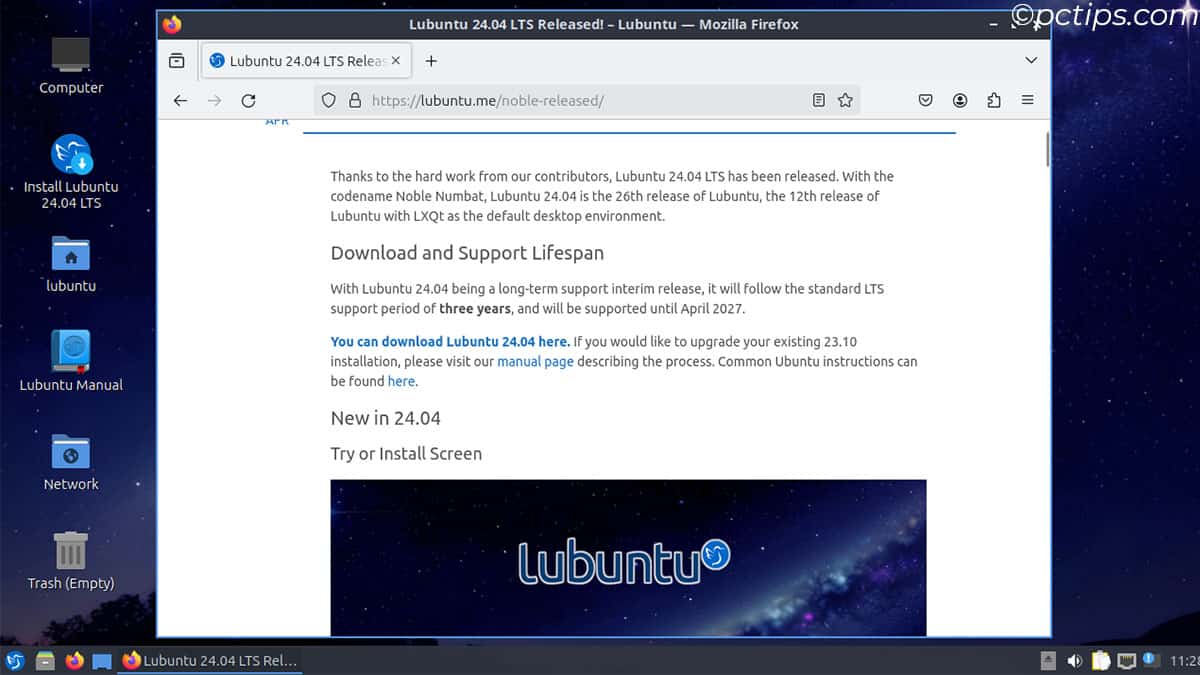Click the forward navigation arrow
The height and width of the screenshot is (675, 1200).
(214, 100)
